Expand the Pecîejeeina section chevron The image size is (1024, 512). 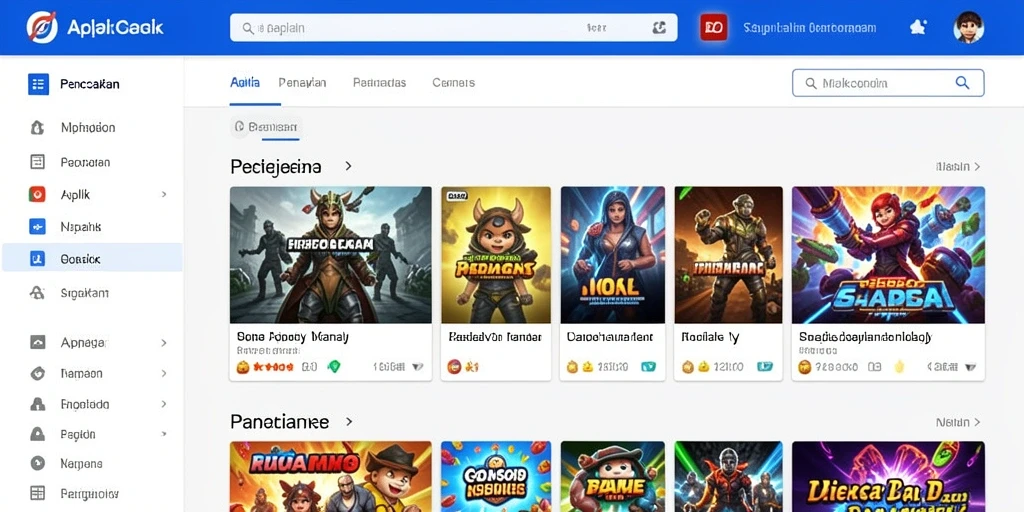point(348,167)
